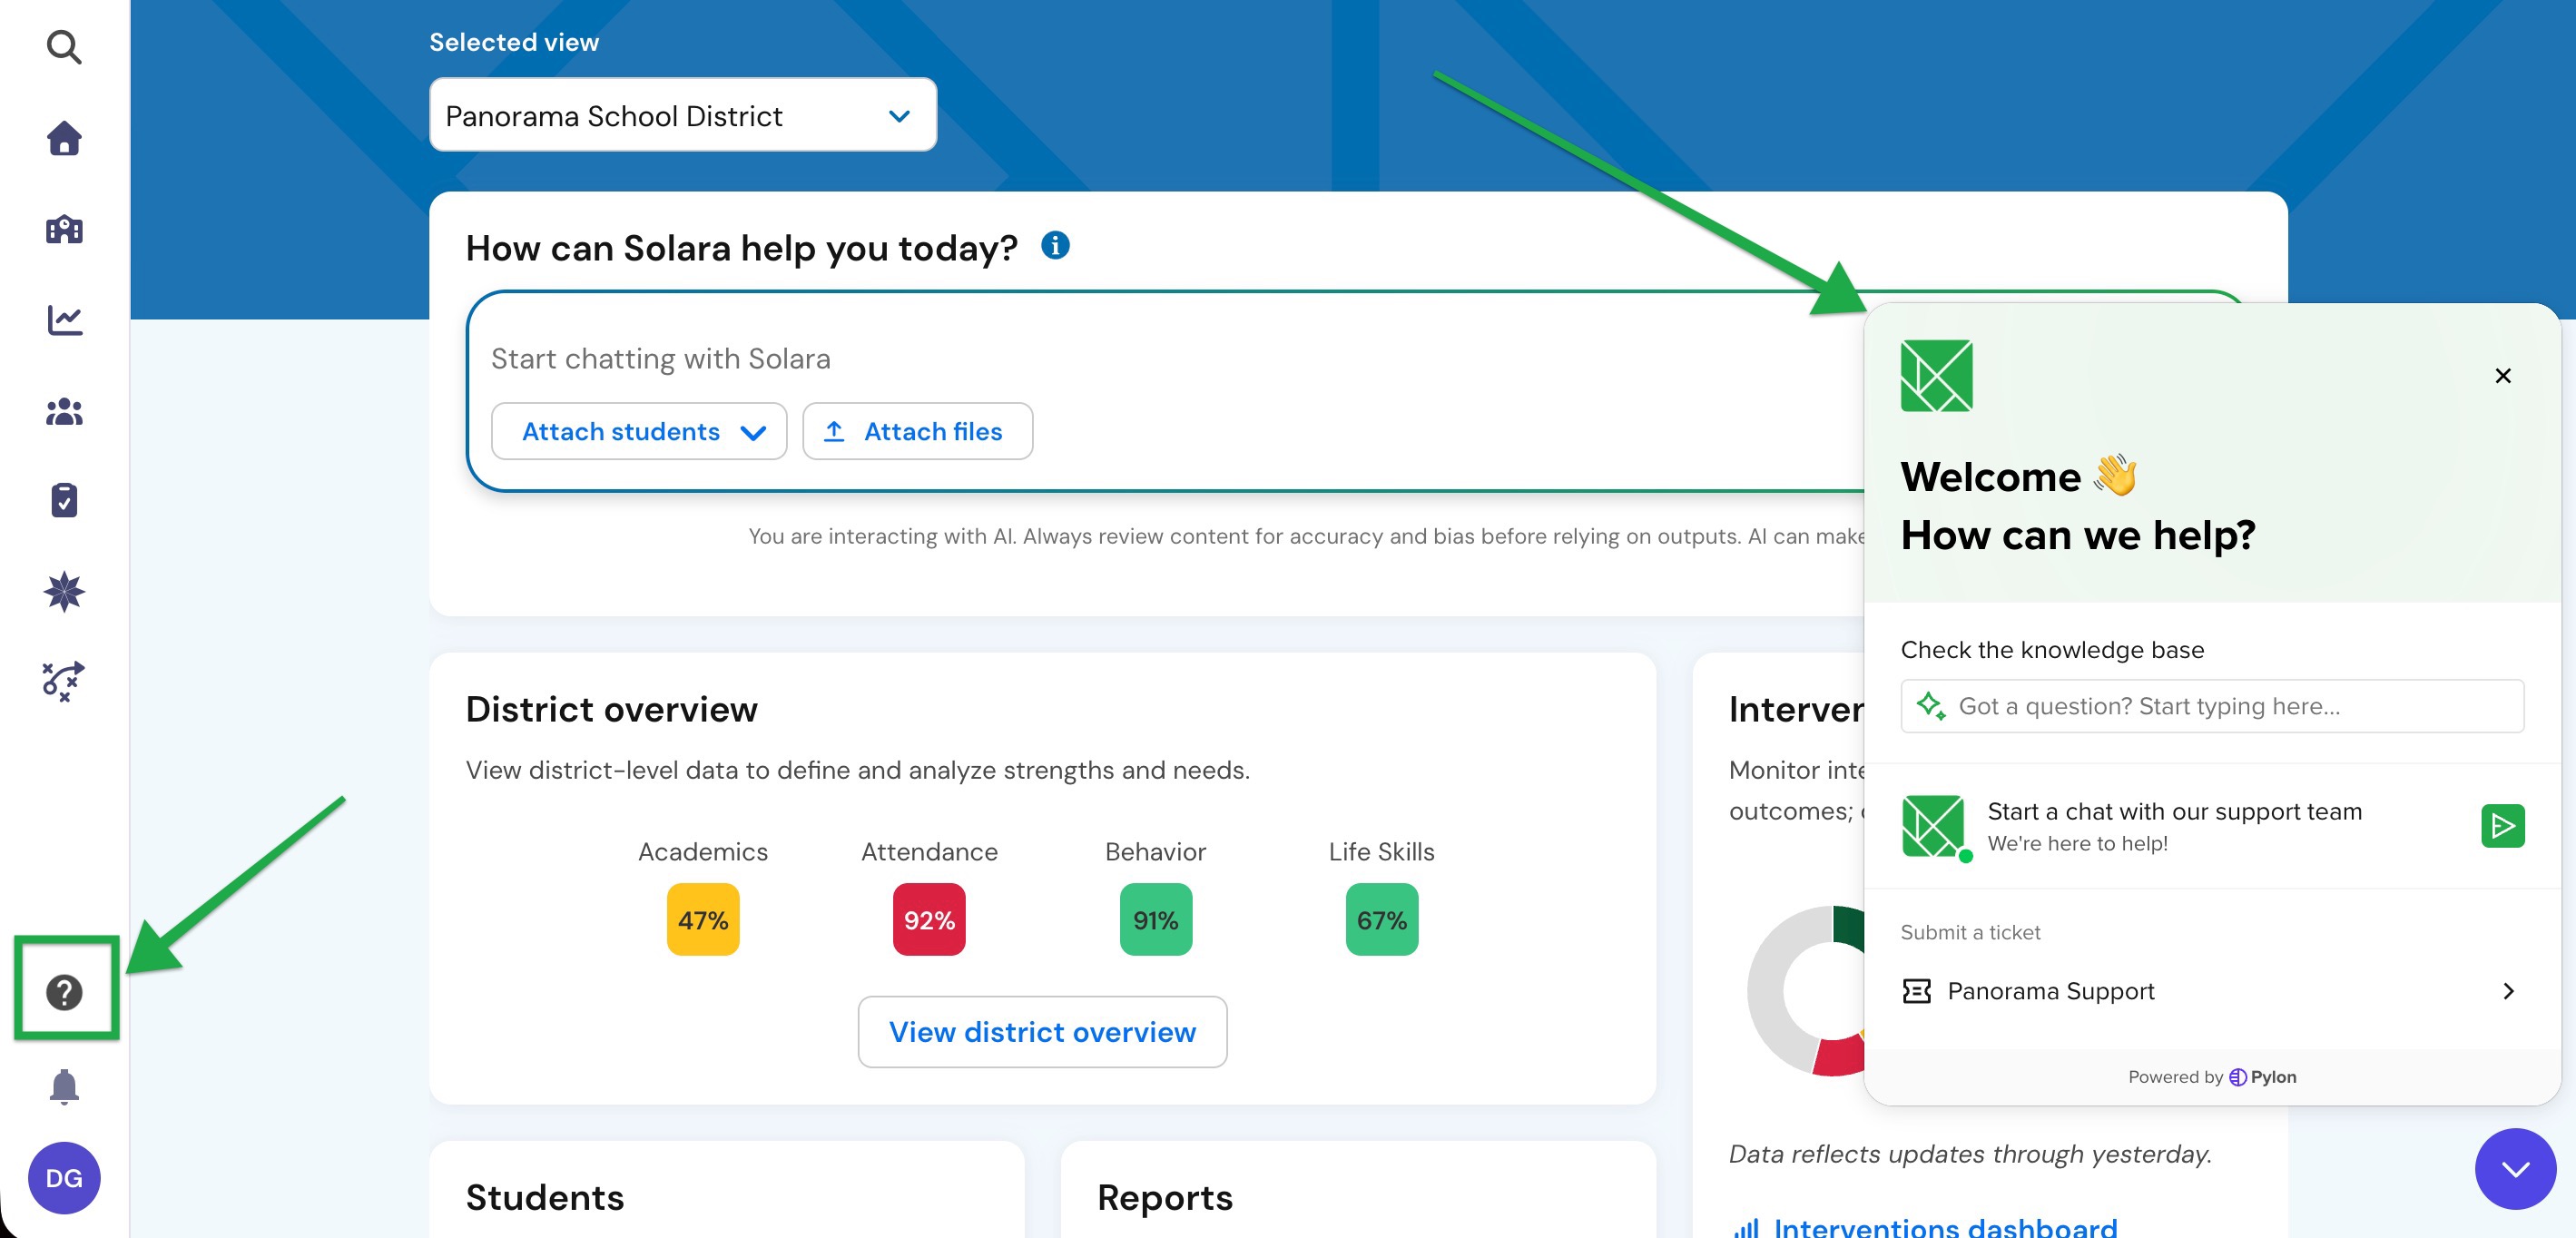This screenshot has height=1238, width=2576.
Task: Open the clipboard checkmark icon in sidebar
Action: 64,500
